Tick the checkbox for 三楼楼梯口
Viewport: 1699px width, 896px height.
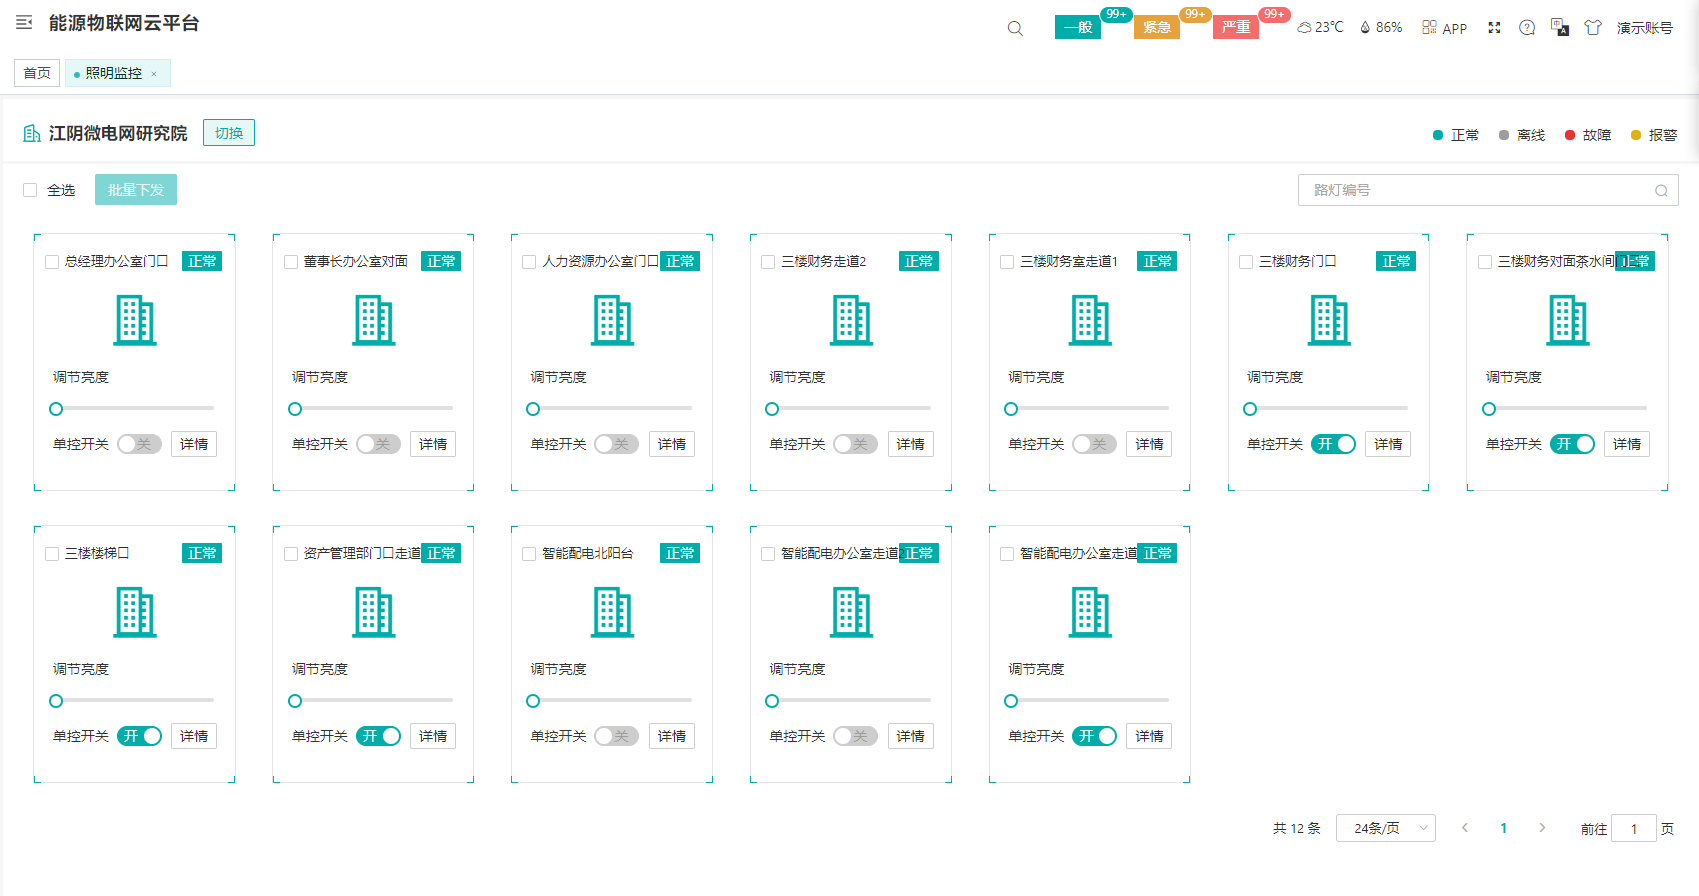52,554
